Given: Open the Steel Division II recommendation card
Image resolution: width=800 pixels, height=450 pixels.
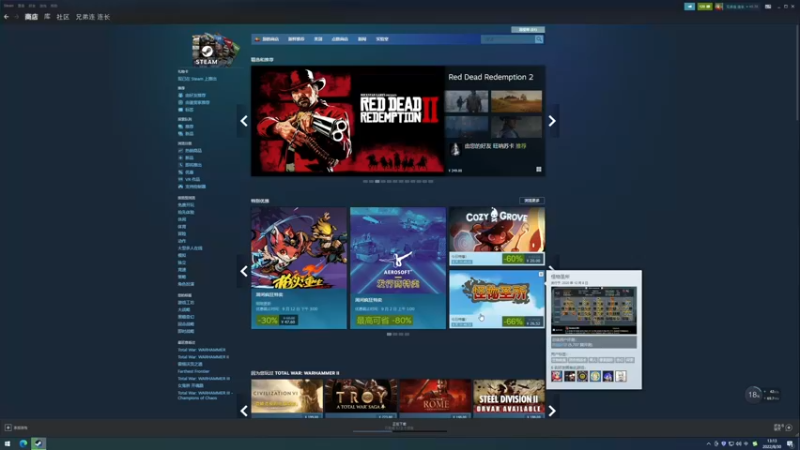Looking at the screenshot, I should (x=509, y=398).
